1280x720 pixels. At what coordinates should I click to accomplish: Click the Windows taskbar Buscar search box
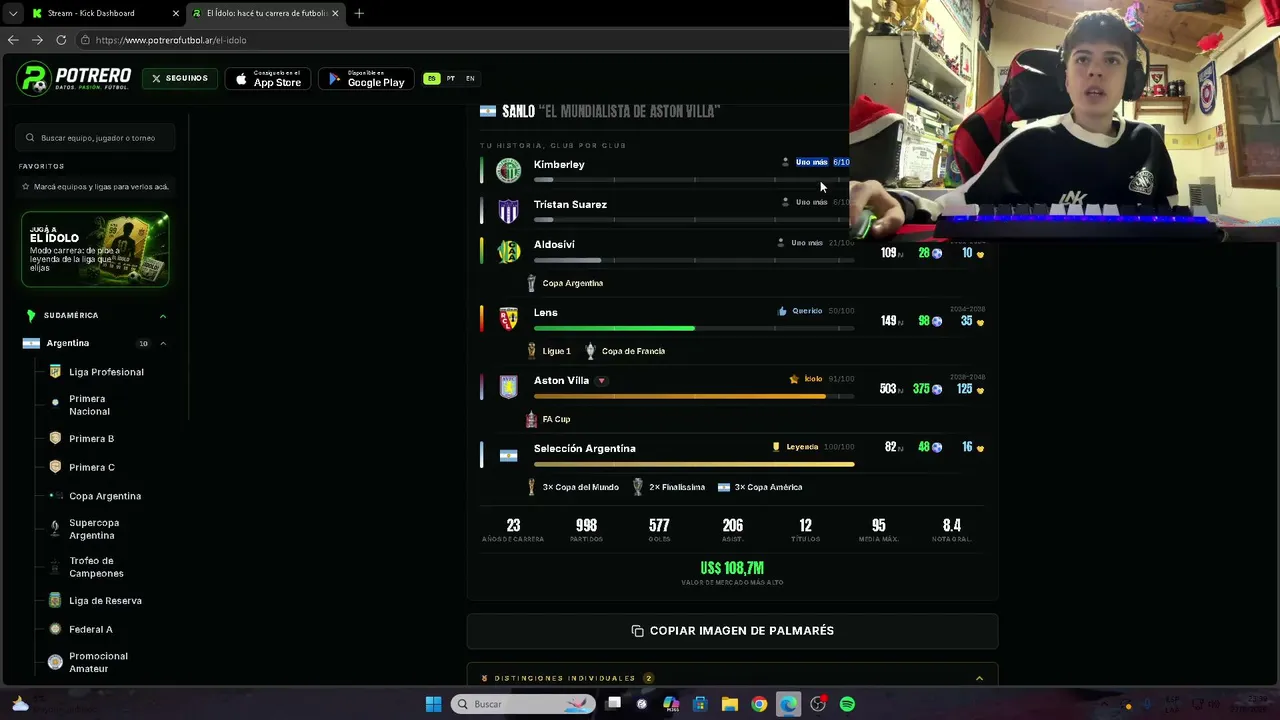[x=522, y=704]
